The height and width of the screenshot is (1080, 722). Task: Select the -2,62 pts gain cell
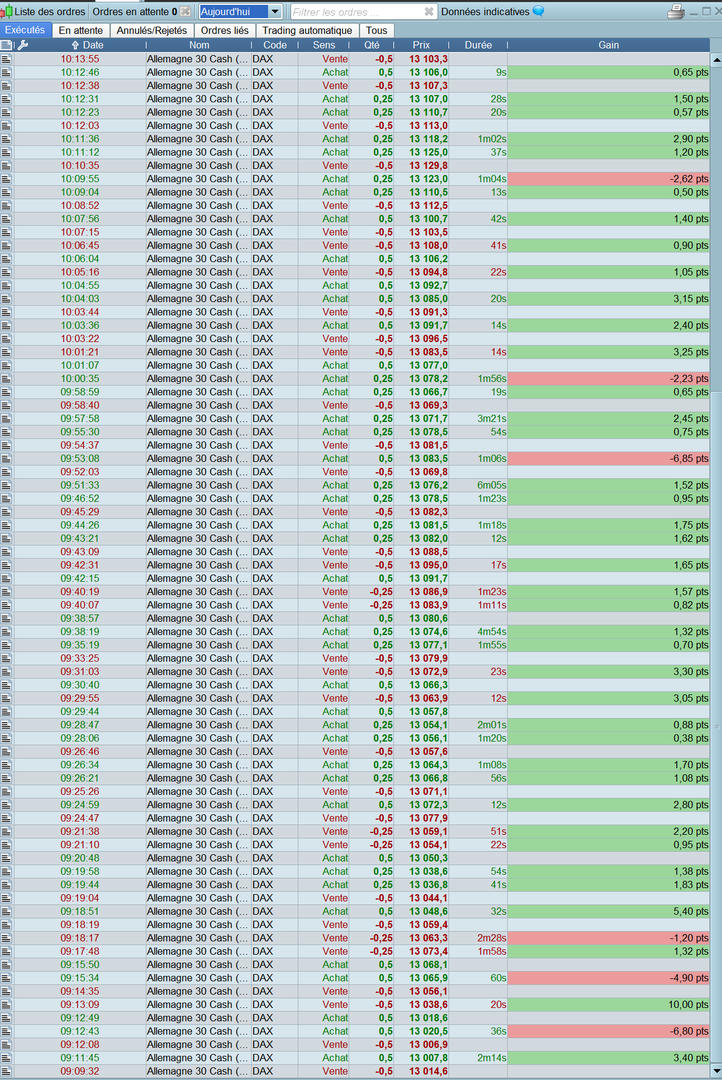(x=608, y=179)
